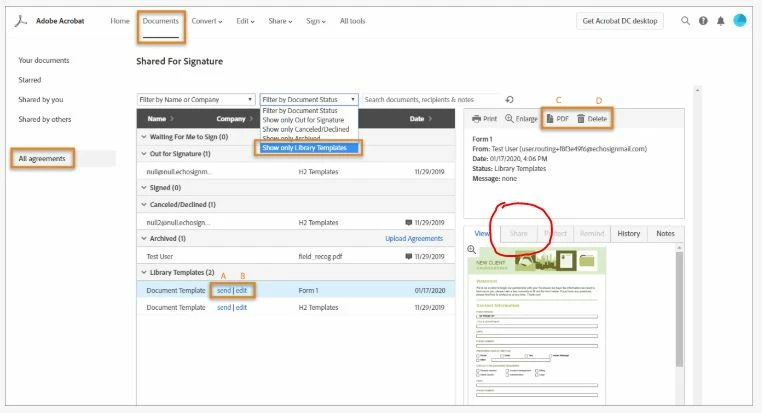This screenshot has height=413, width=762.
Task: Open the user profile avatar
Action: [x=740, y=20]
